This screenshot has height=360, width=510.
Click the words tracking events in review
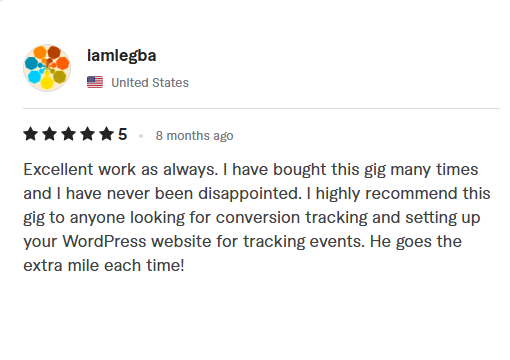(x=304, y=242)
